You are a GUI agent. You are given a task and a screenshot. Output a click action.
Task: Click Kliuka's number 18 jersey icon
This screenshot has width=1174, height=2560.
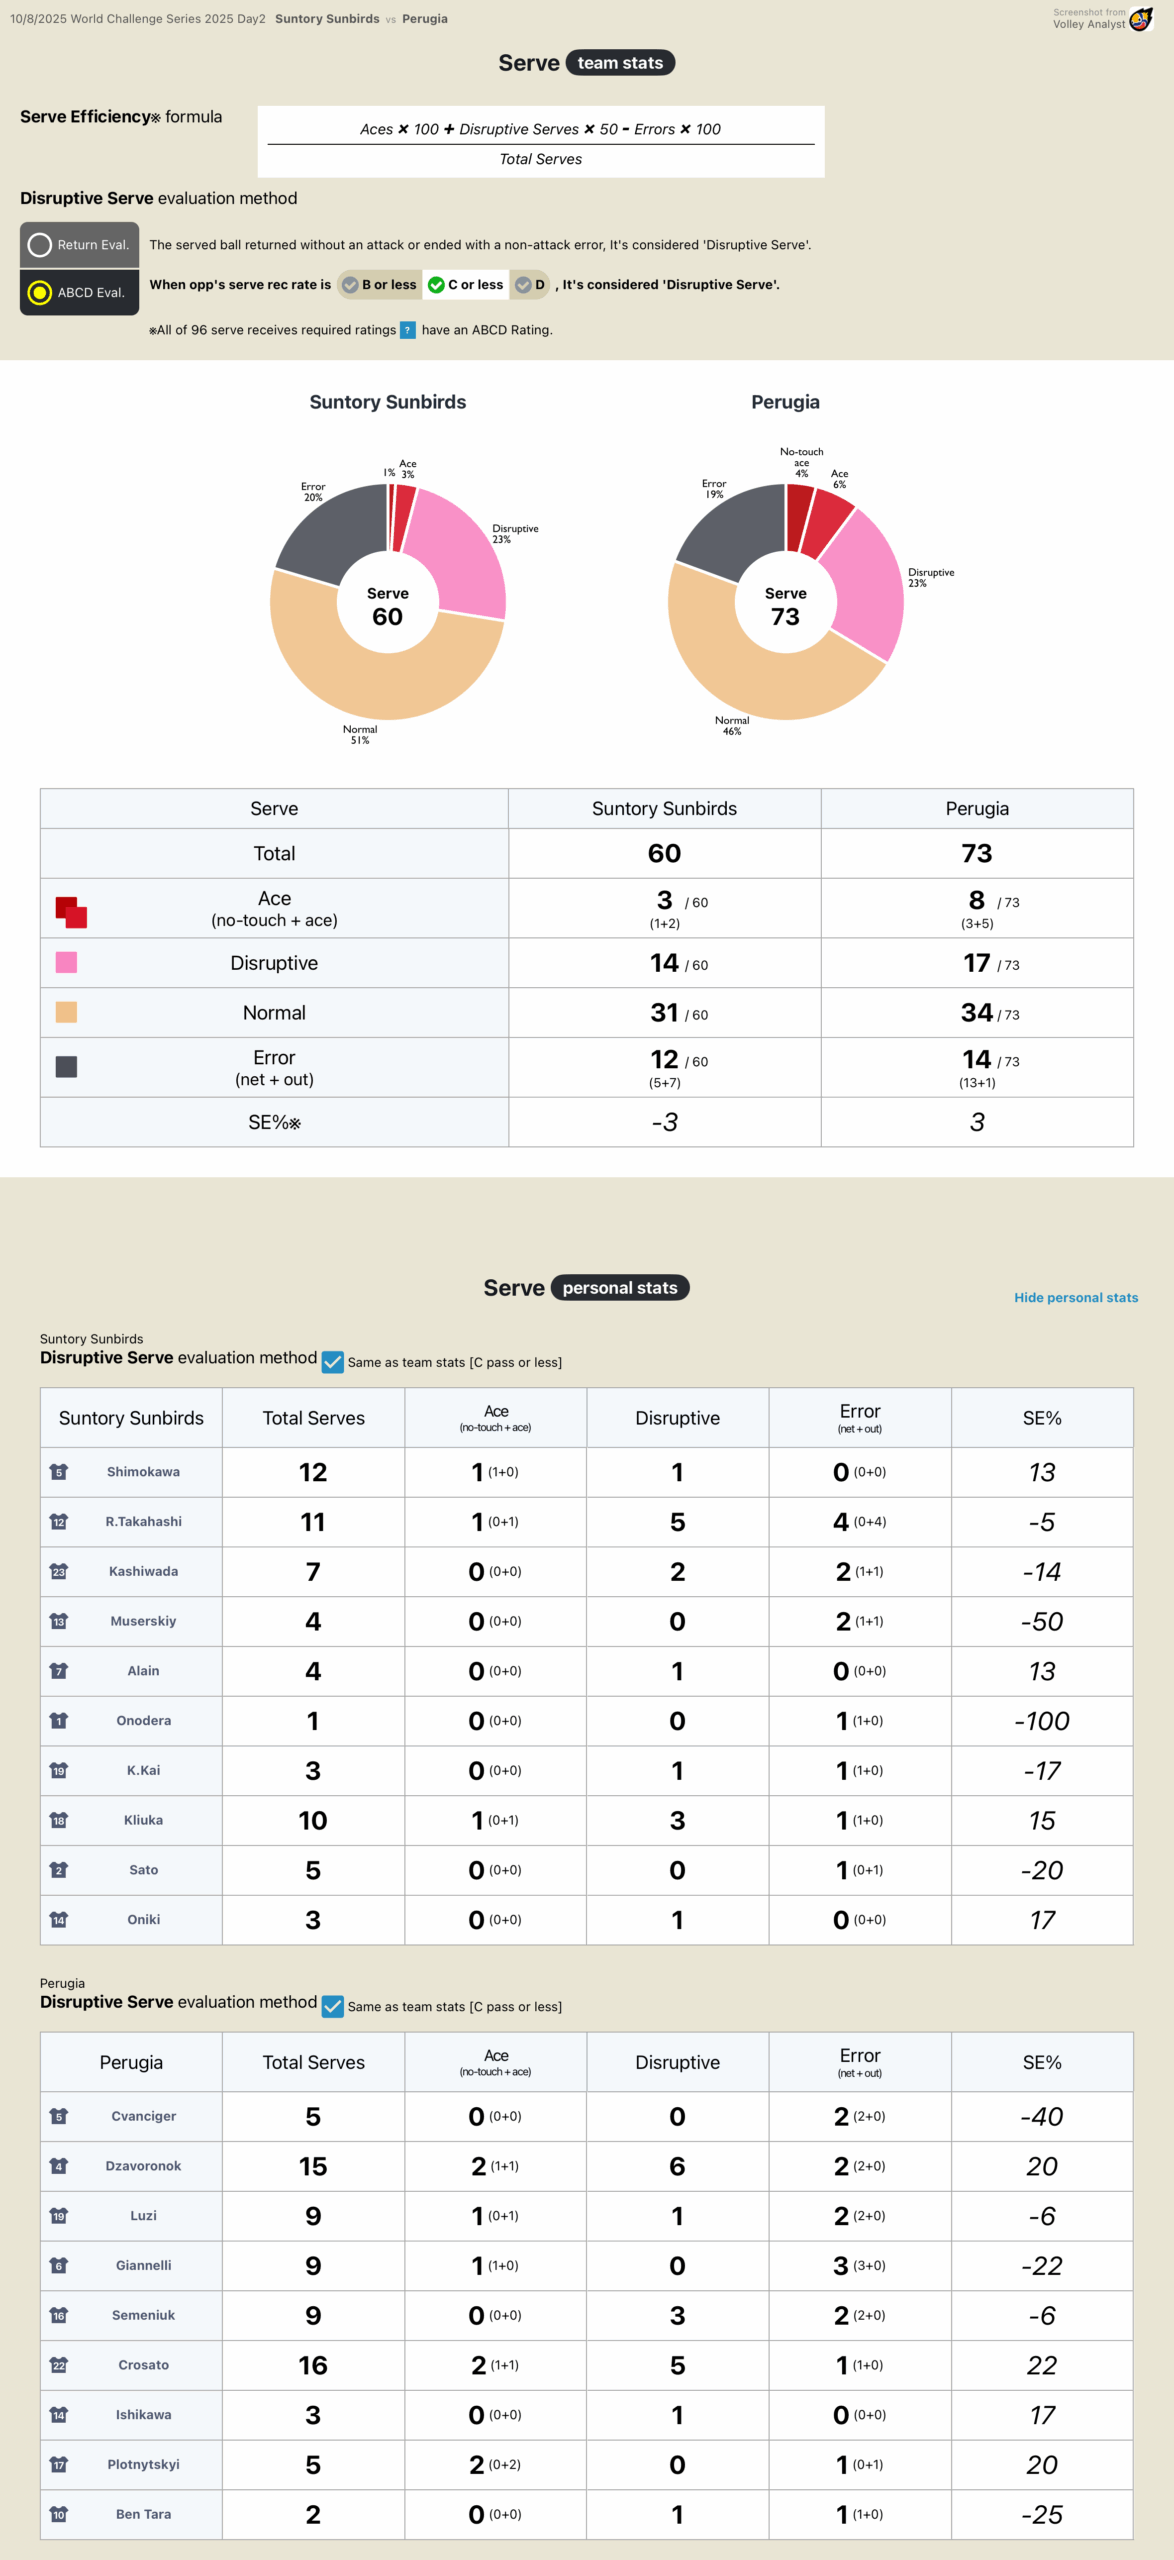pyautogui.click(x=59, y=1820)
